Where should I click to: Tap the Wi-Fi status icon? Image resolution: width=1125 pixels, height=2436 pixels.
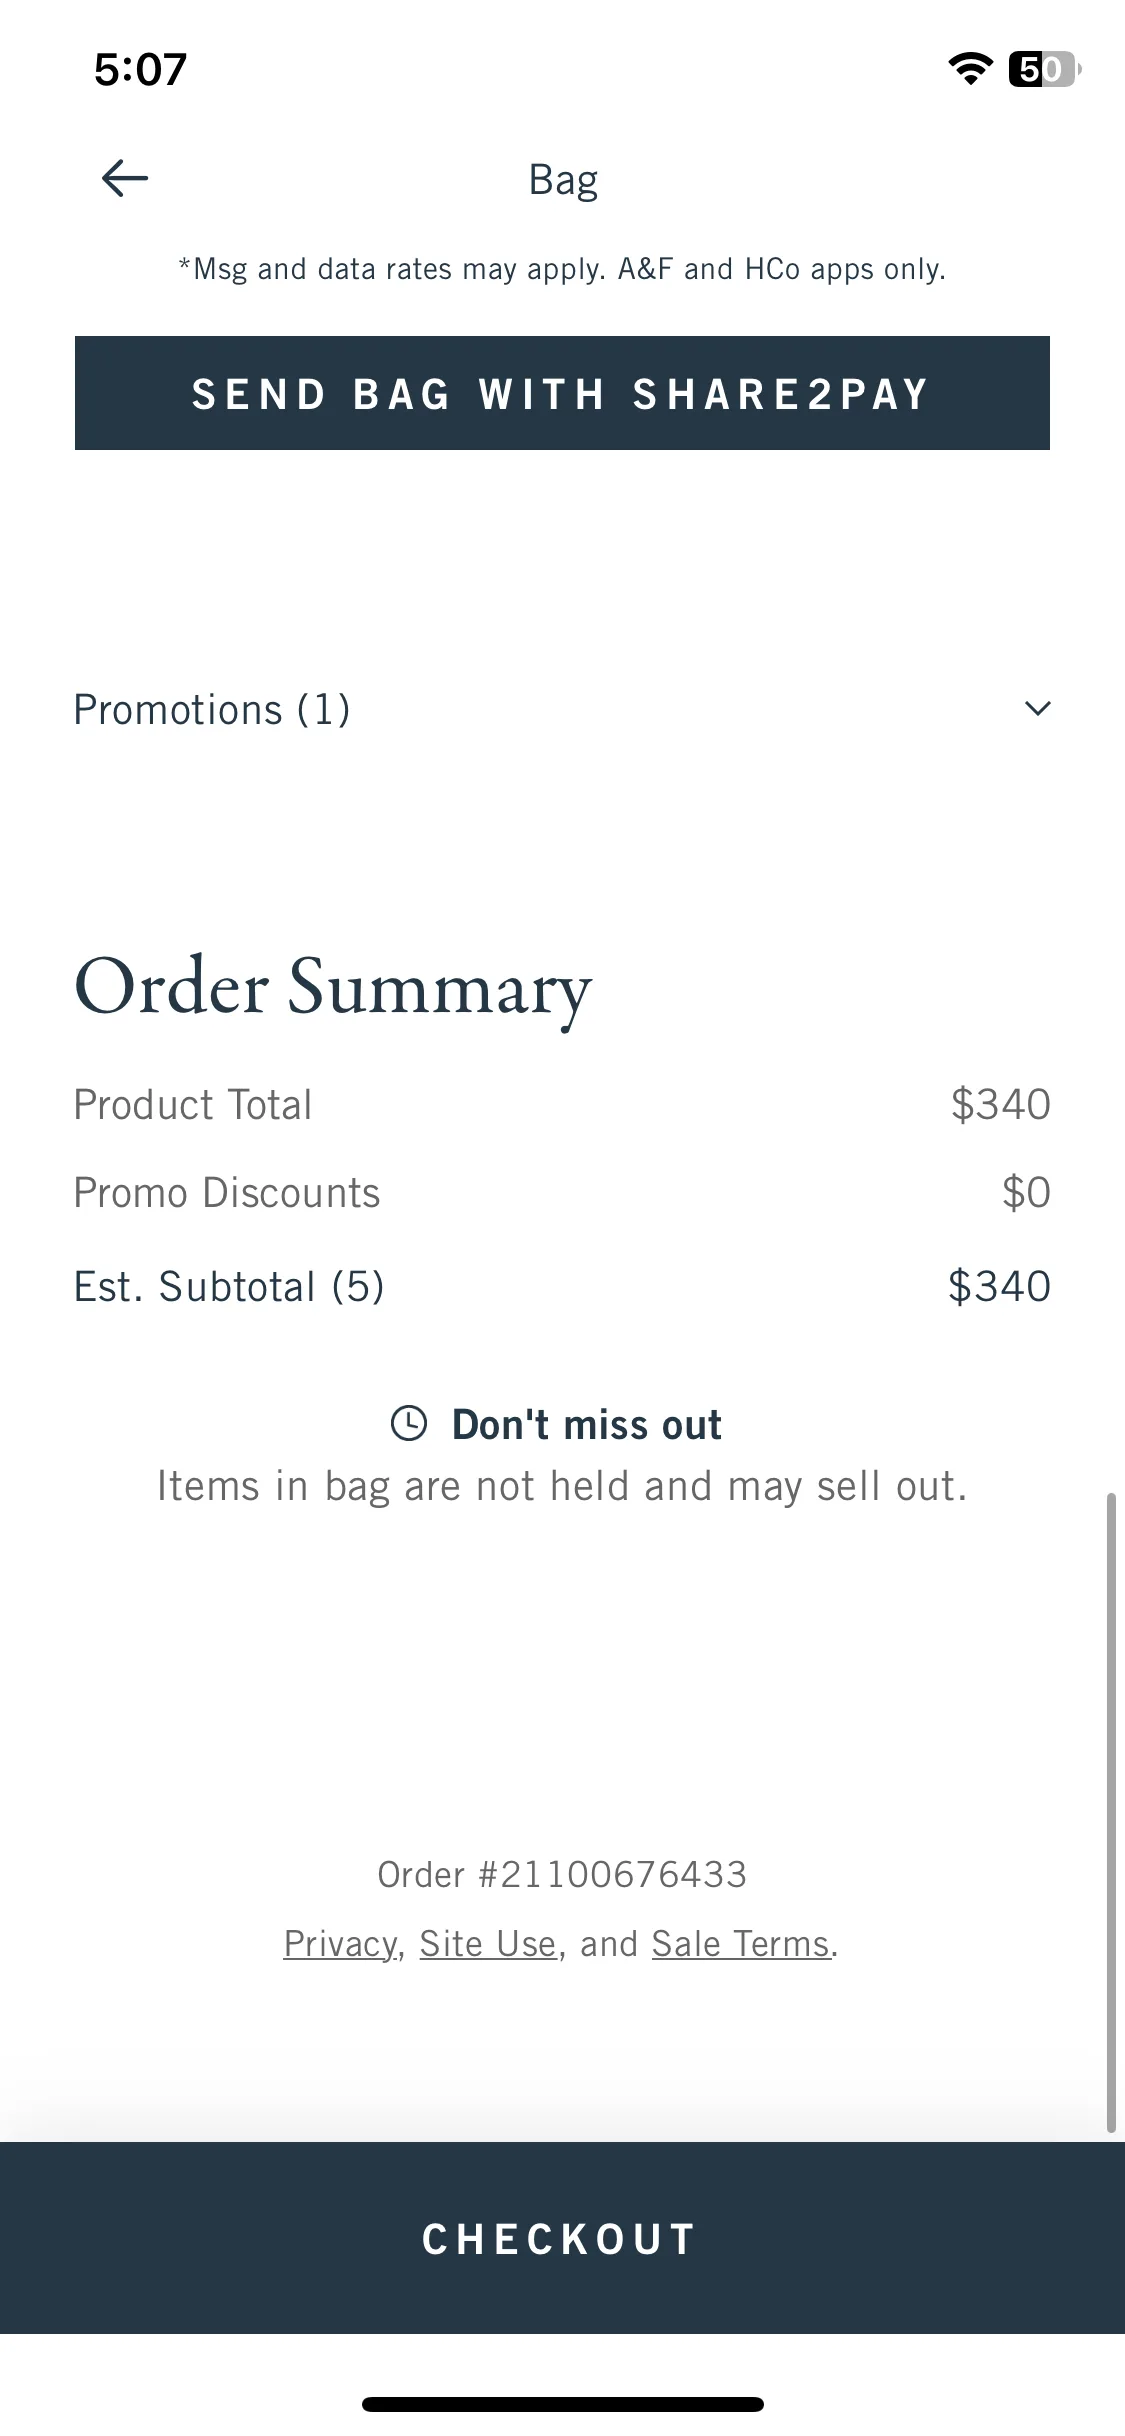970,68
